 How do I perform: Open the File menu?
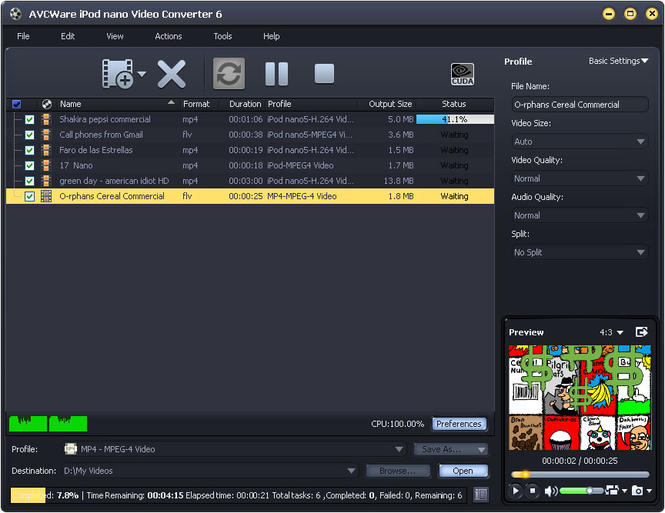point(23,36)
